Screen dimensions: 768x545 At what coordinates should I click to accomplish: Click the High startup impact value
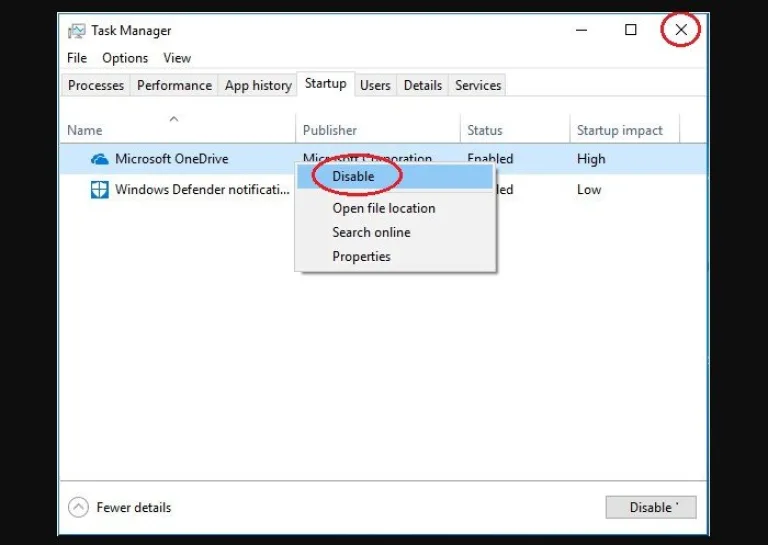coord(591,159)
